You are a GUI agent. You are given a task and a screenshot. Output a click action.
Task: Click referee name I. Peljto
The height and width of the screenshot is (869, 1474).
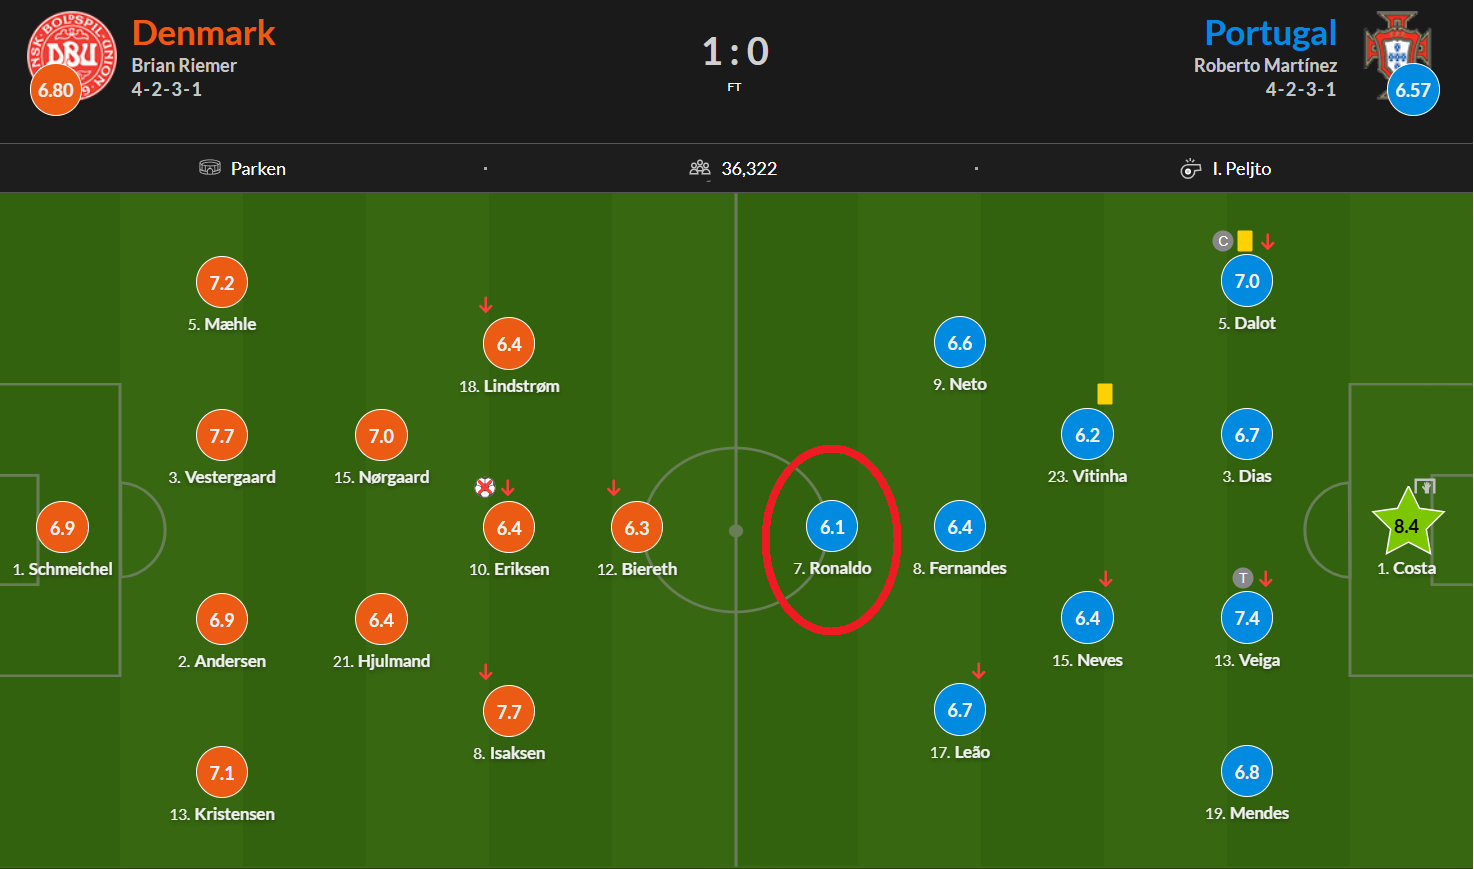1242,169
